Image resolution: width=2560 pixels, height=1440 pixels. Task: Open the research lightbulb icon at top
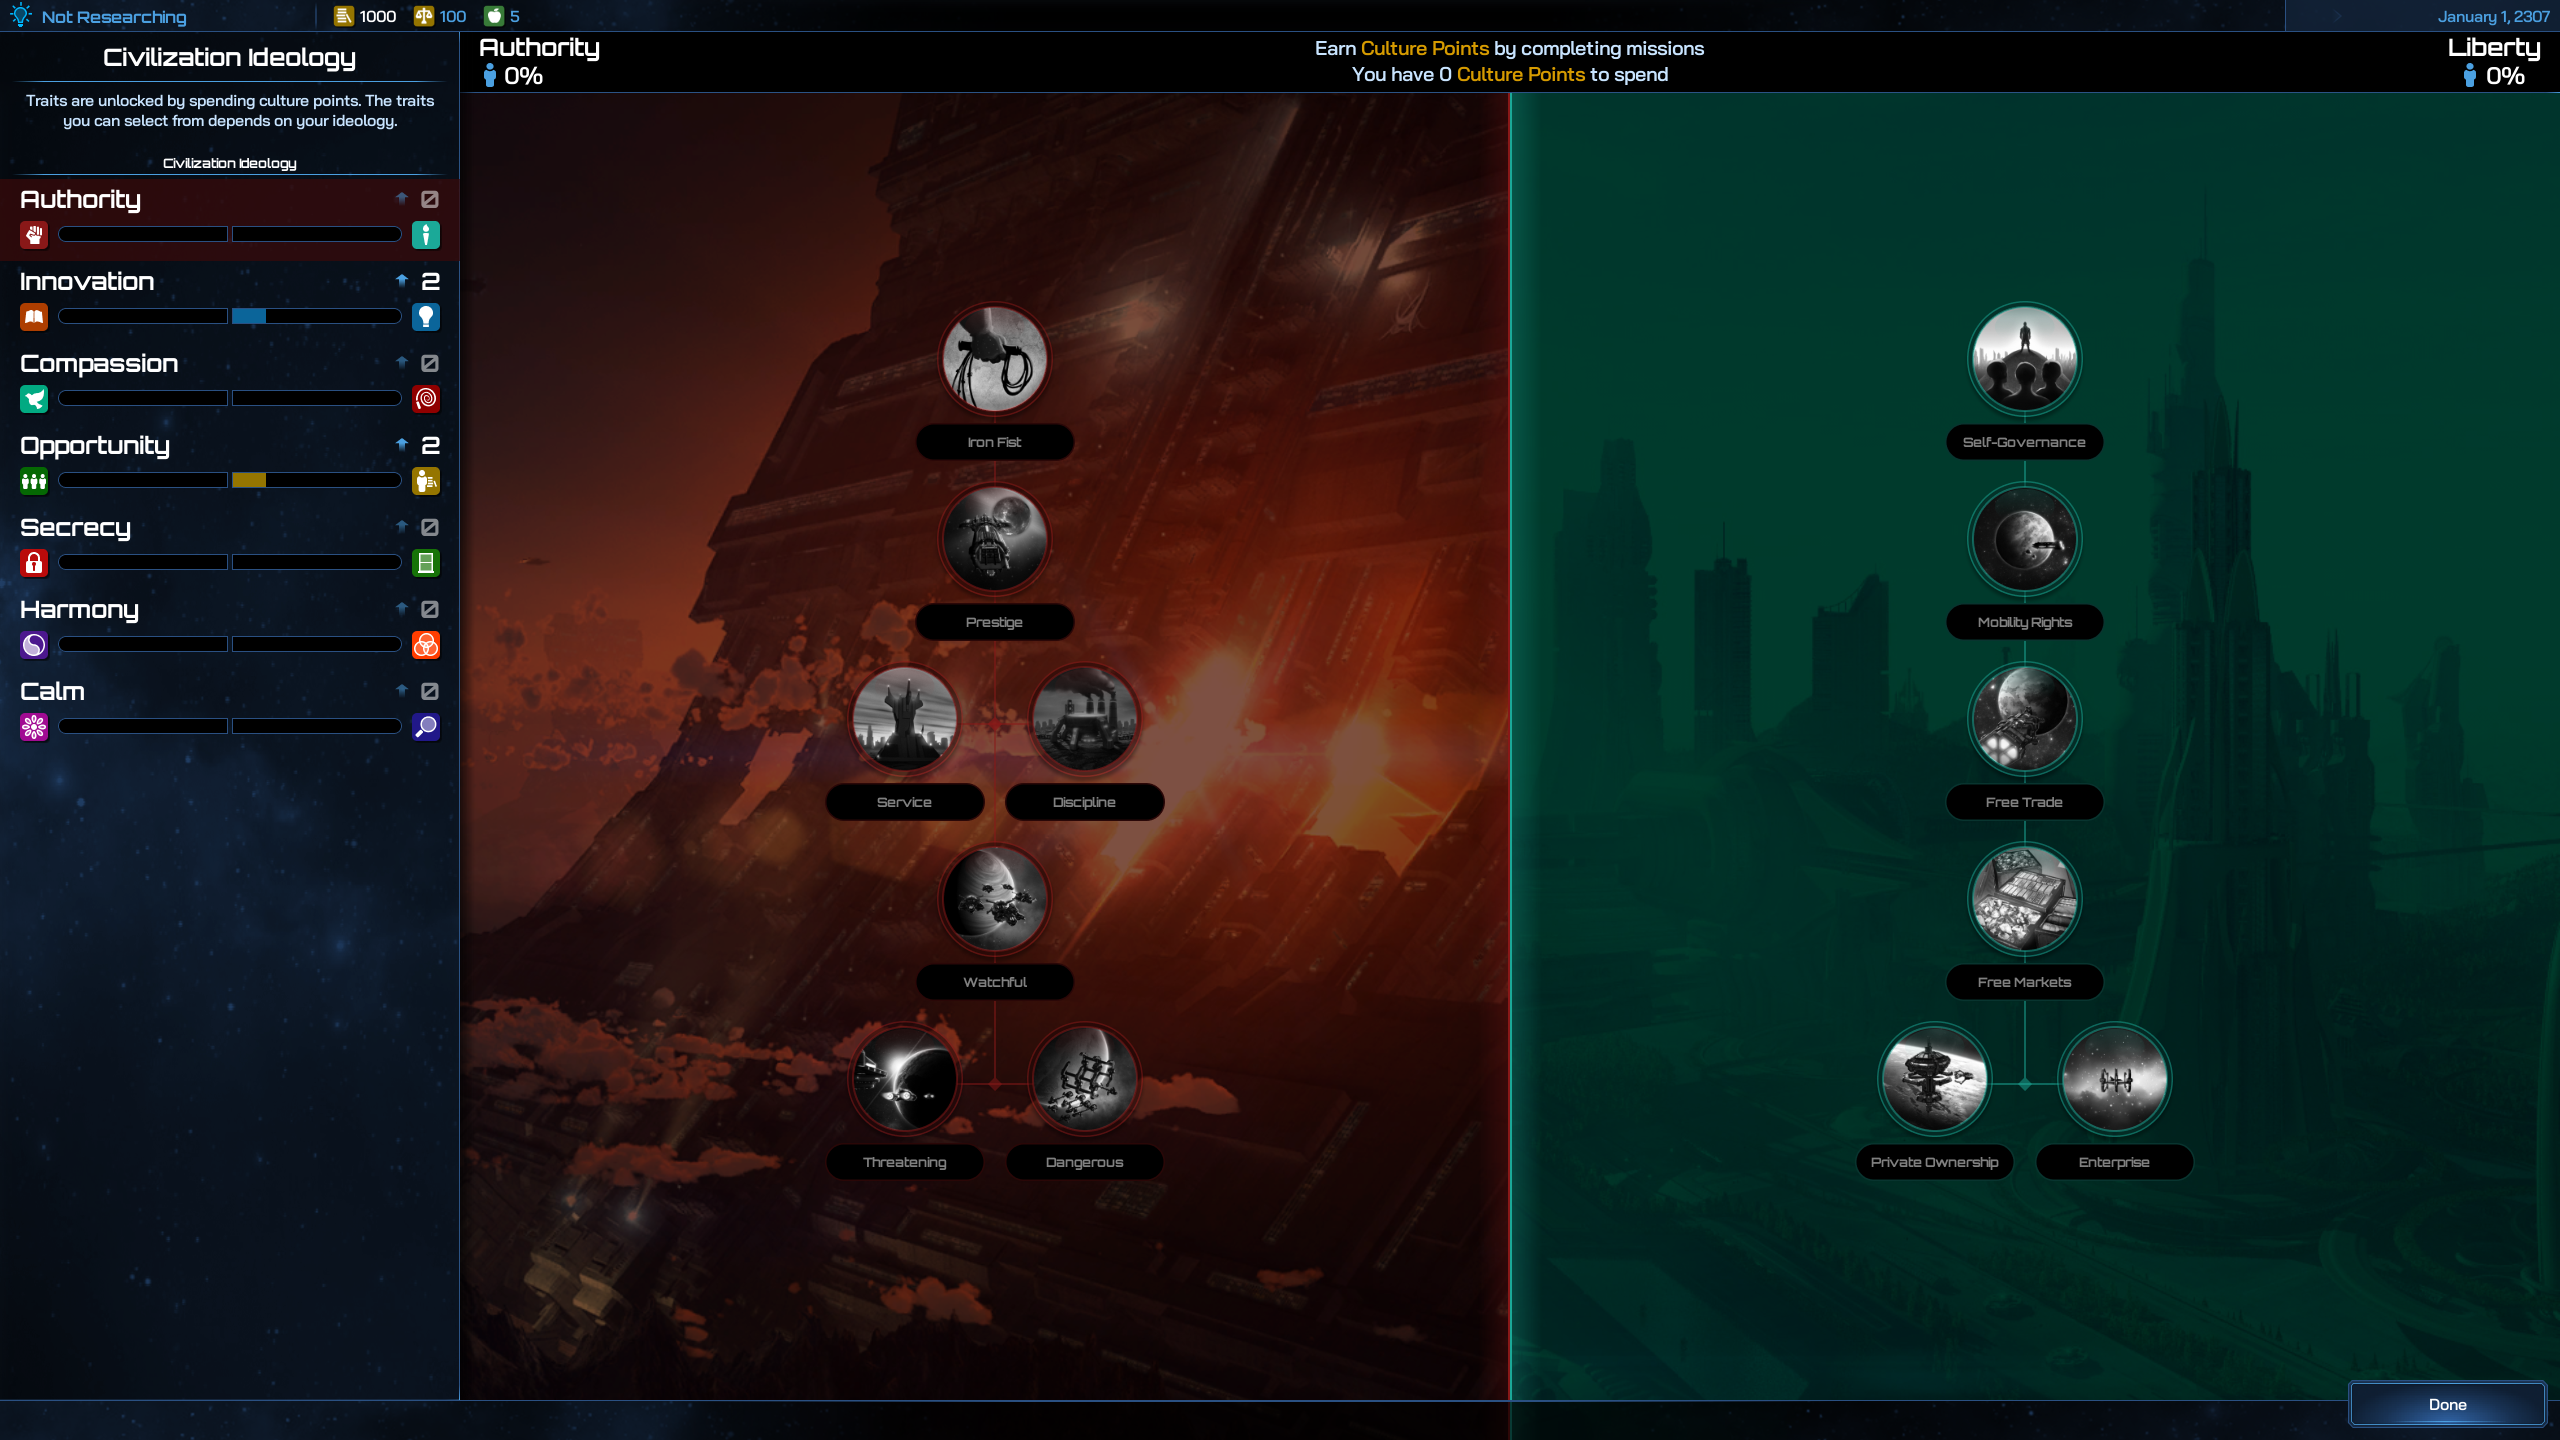20,16
